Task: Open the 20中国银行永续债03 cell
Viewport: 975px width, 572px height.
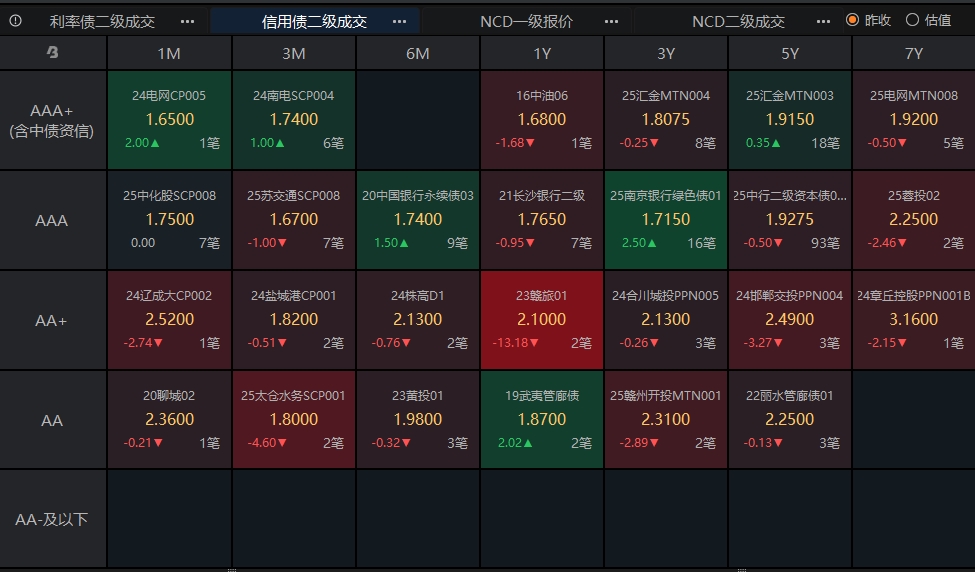Action: coord(418,220)
